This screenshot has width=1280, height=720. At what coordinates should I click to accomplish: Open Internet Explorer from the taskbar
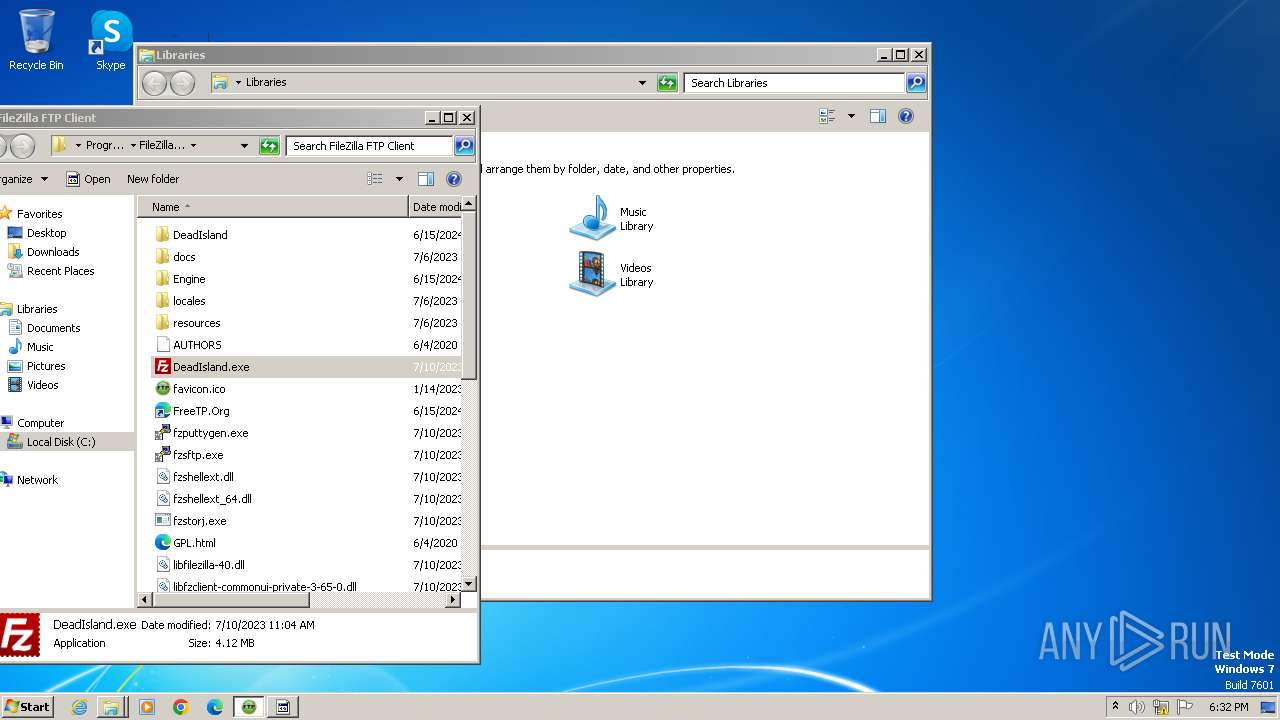(x=79, y=707)
